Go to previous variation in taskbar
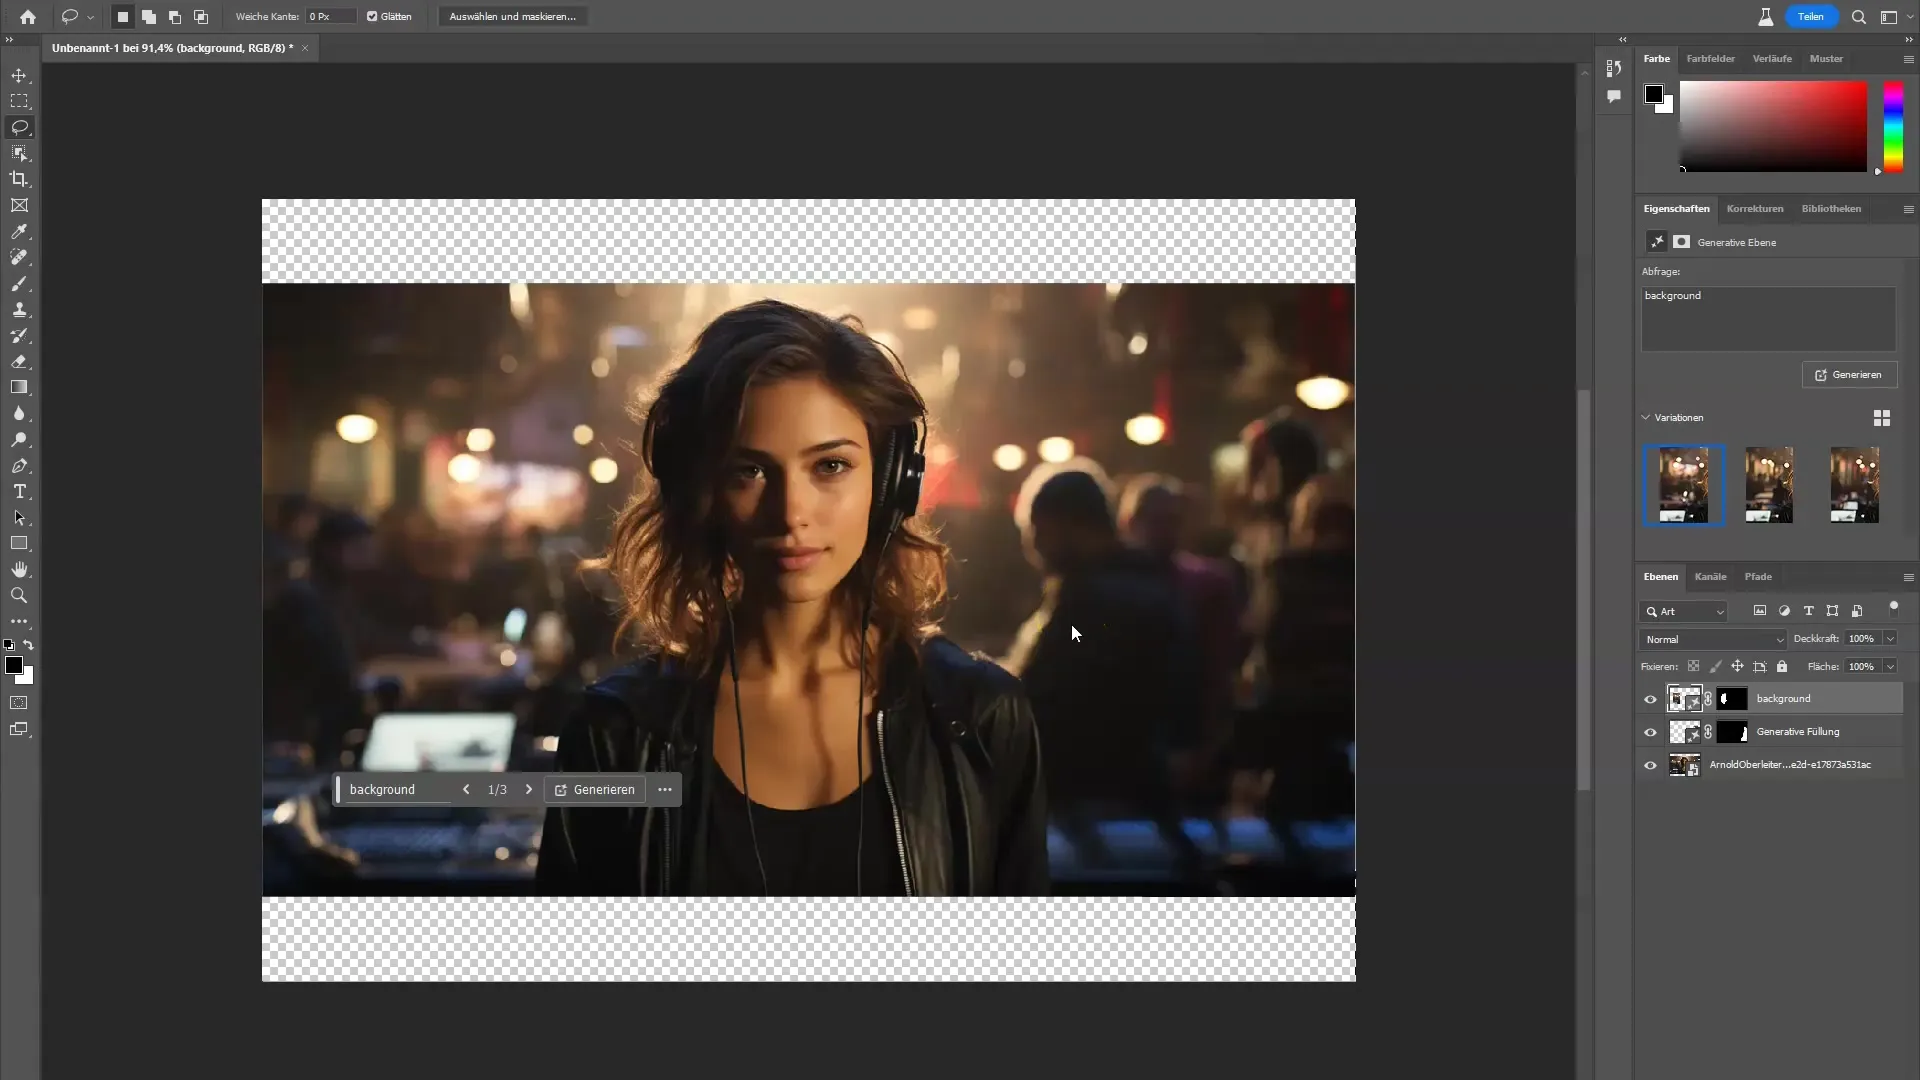 point(466,789)
